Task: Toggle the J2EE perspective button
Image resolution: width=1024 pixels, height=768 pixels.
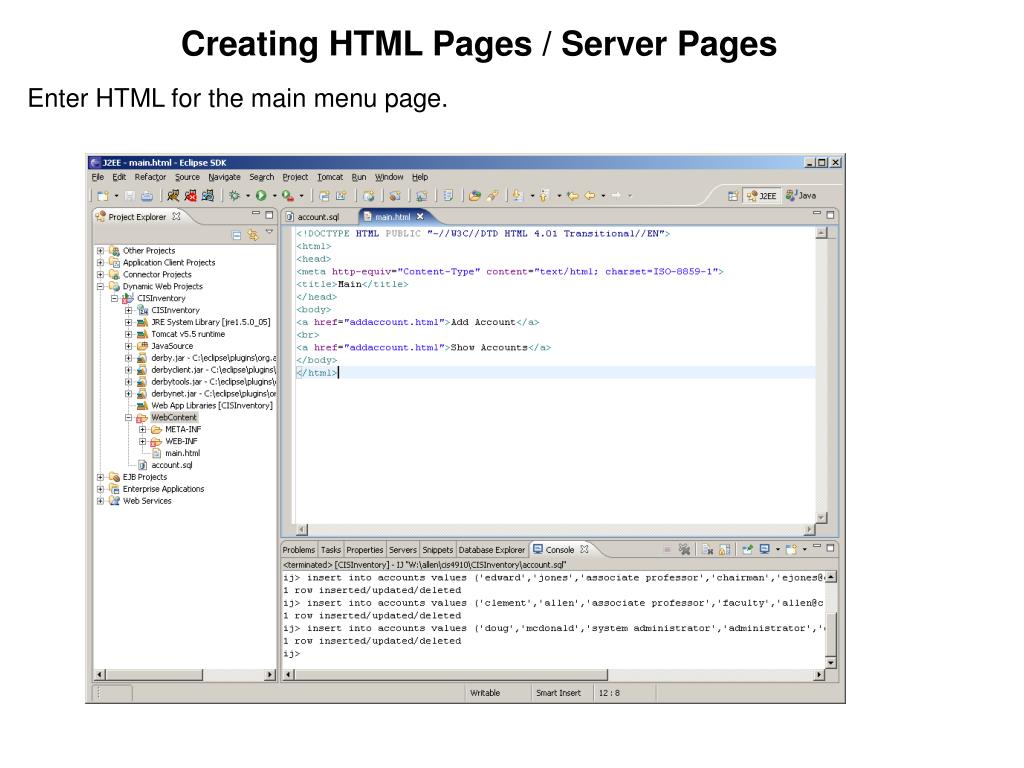Action: (762, 195)
